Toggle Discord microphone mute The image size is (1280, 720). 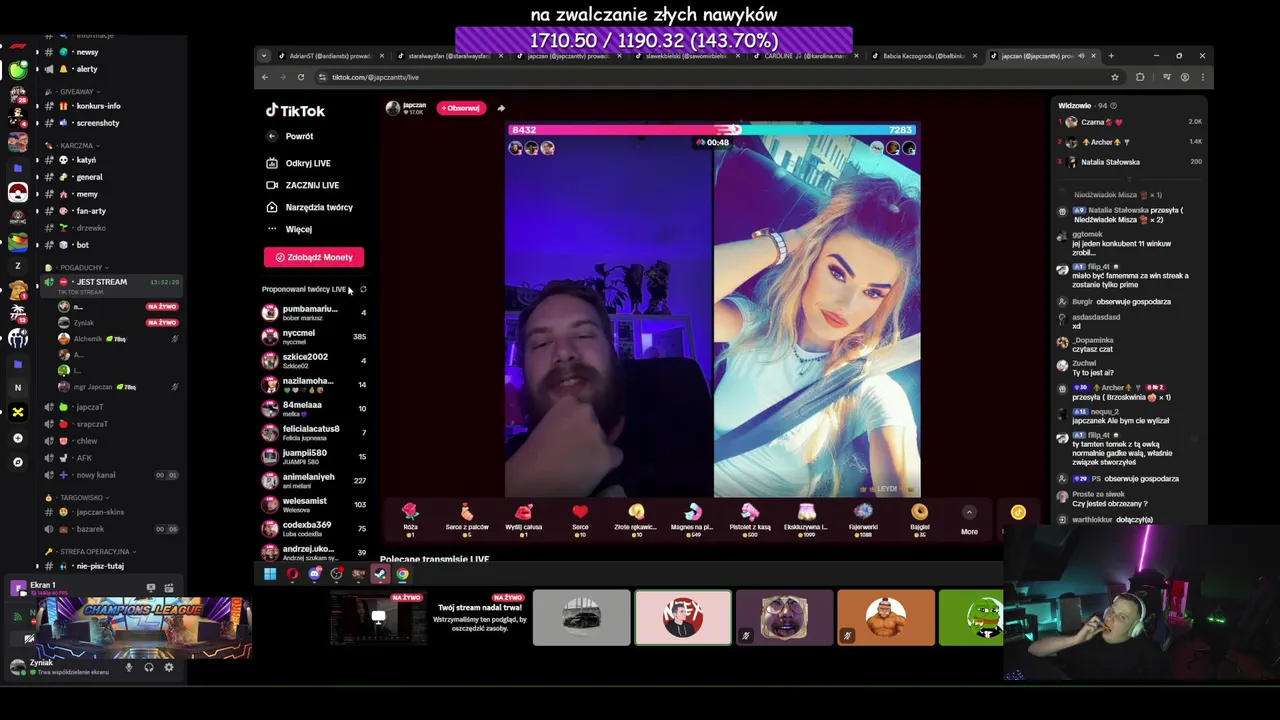point(128,667)
